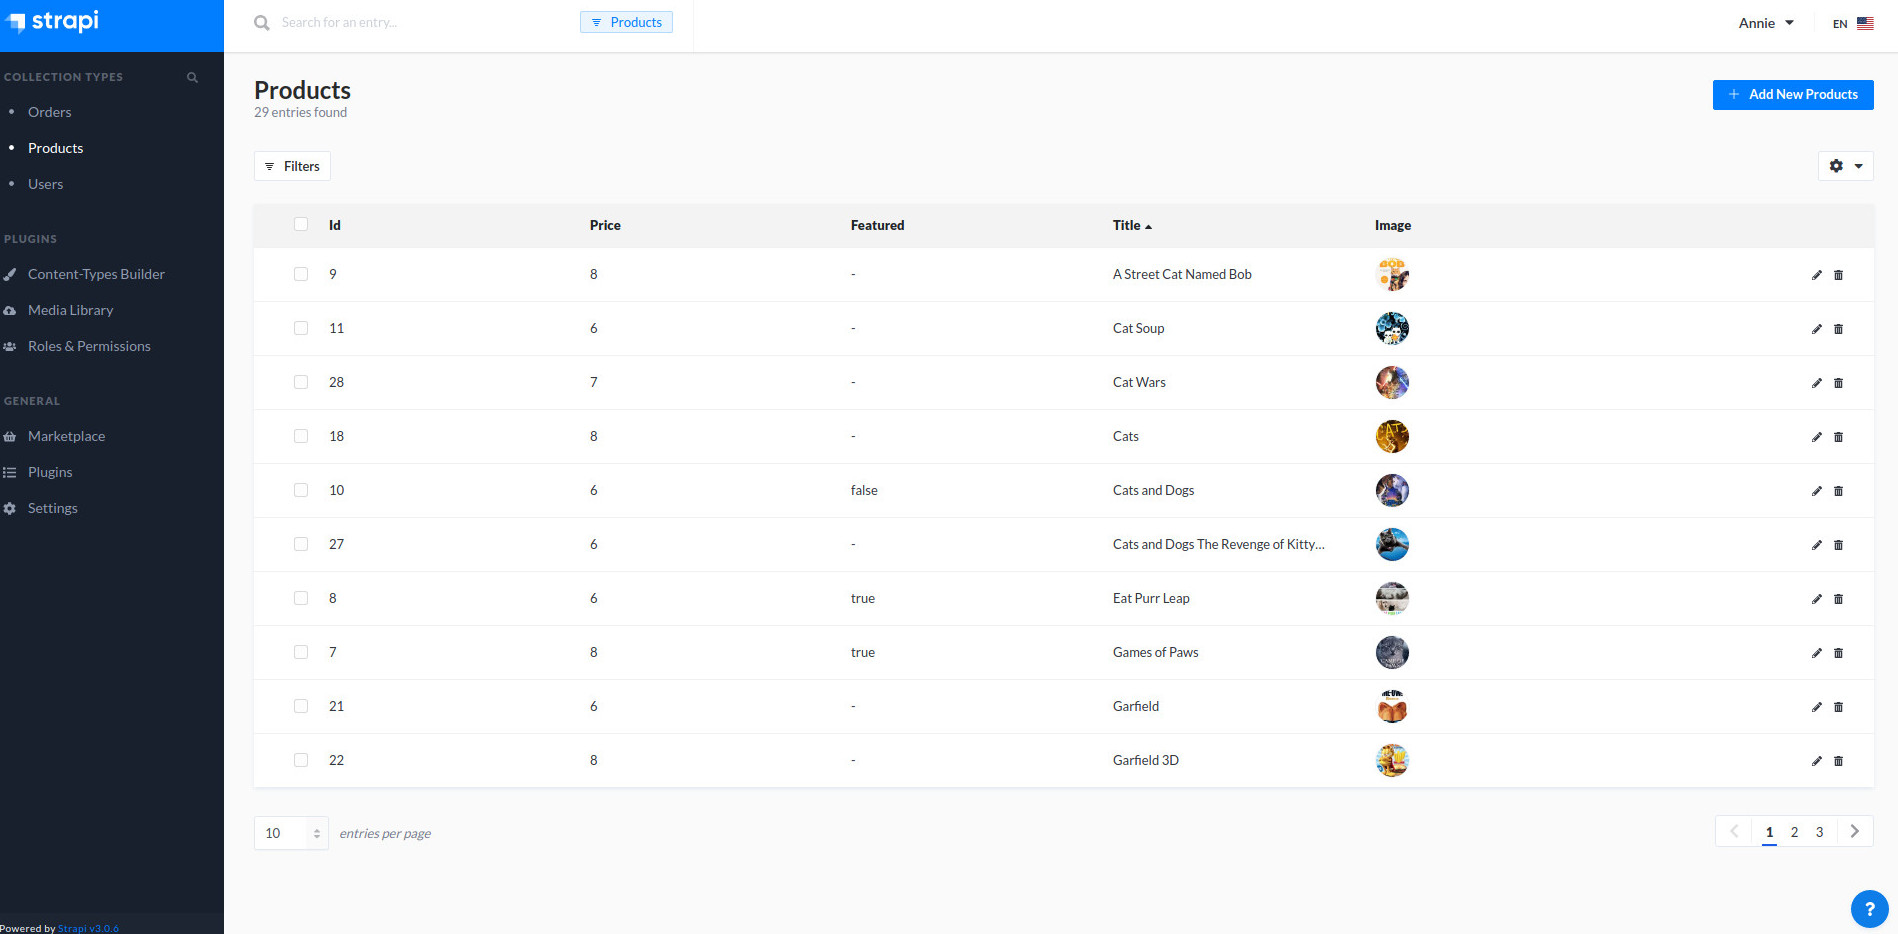Delete the Cats entry with id 18
Viewport: 1898px width, 934px height.
coord(1838,437)
